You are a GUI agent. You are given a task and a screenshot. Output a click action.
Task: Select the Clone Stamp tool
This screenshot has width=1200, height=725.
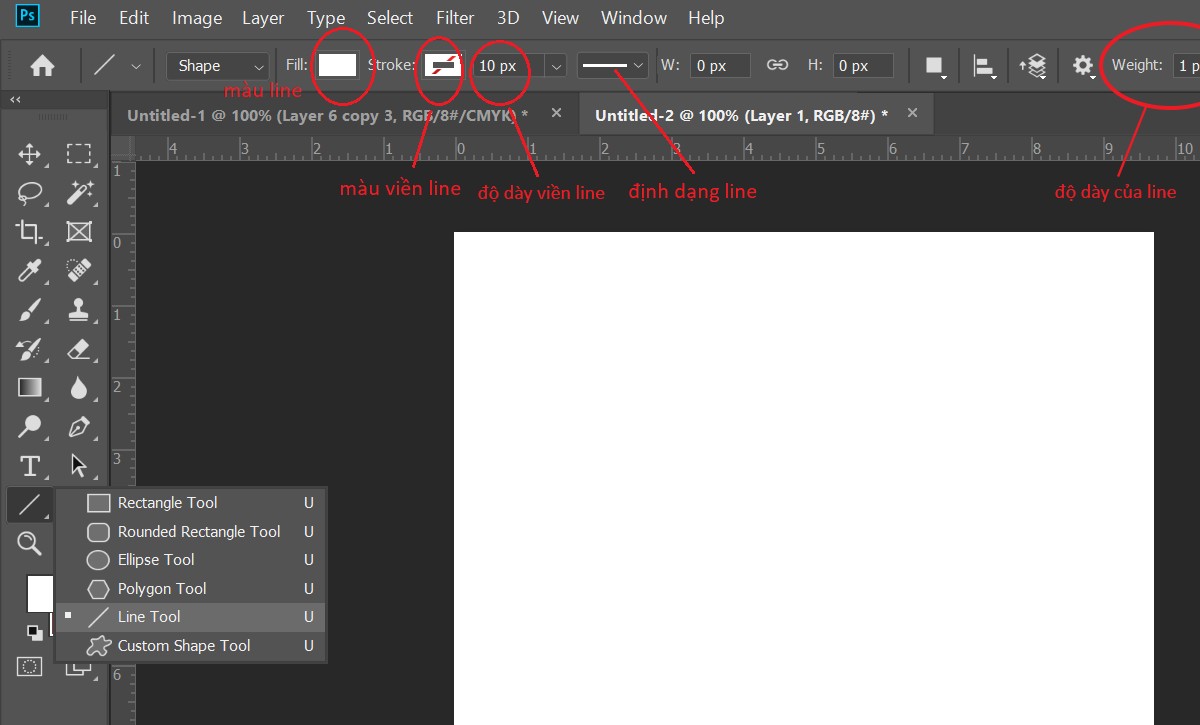[80, 310]
